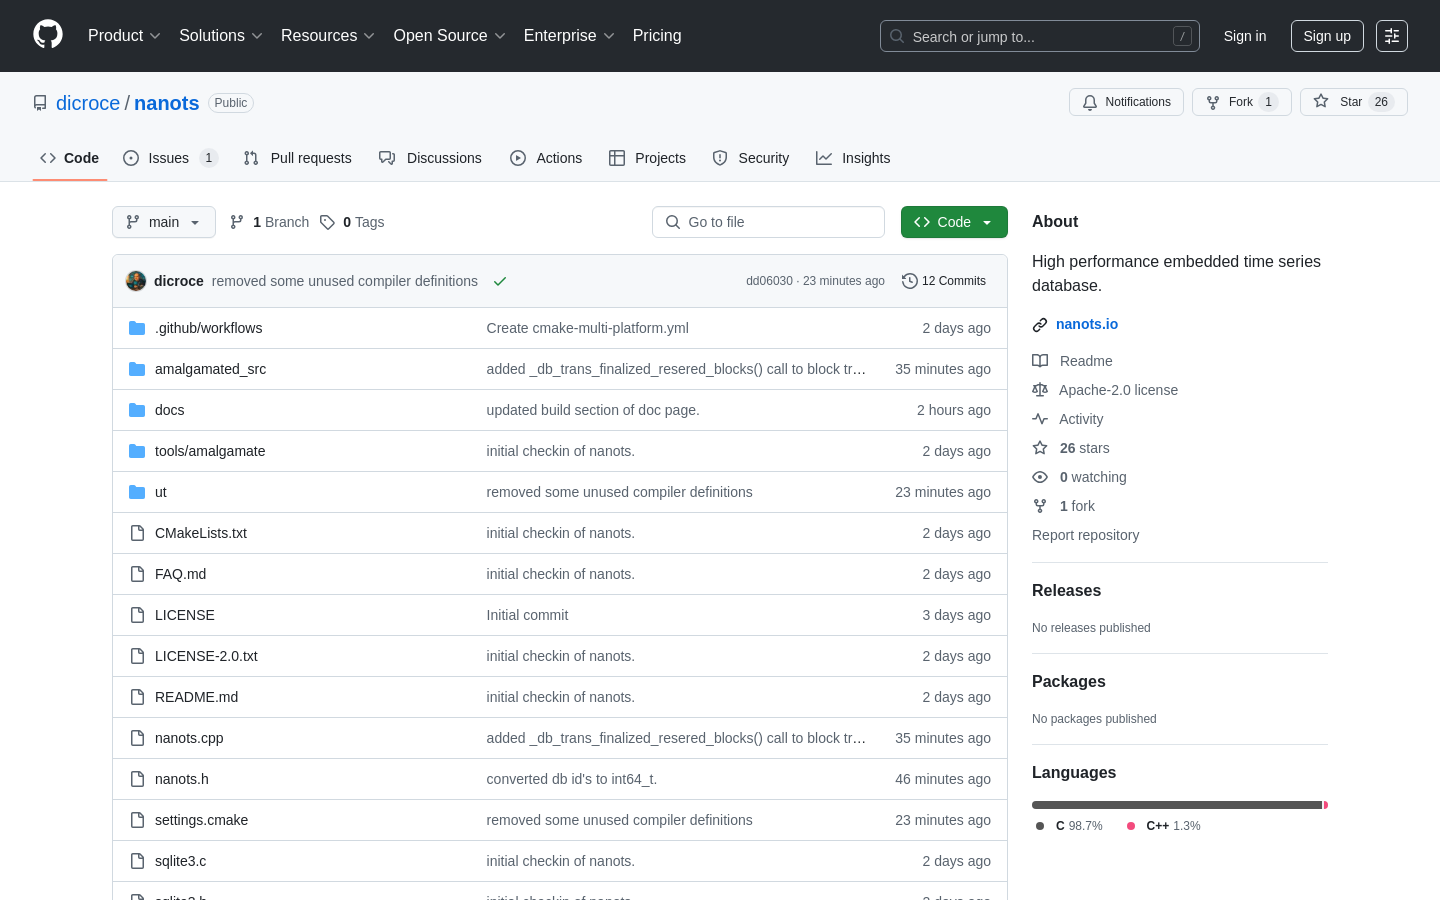Click the Readme book icon

click(1040, 361)
